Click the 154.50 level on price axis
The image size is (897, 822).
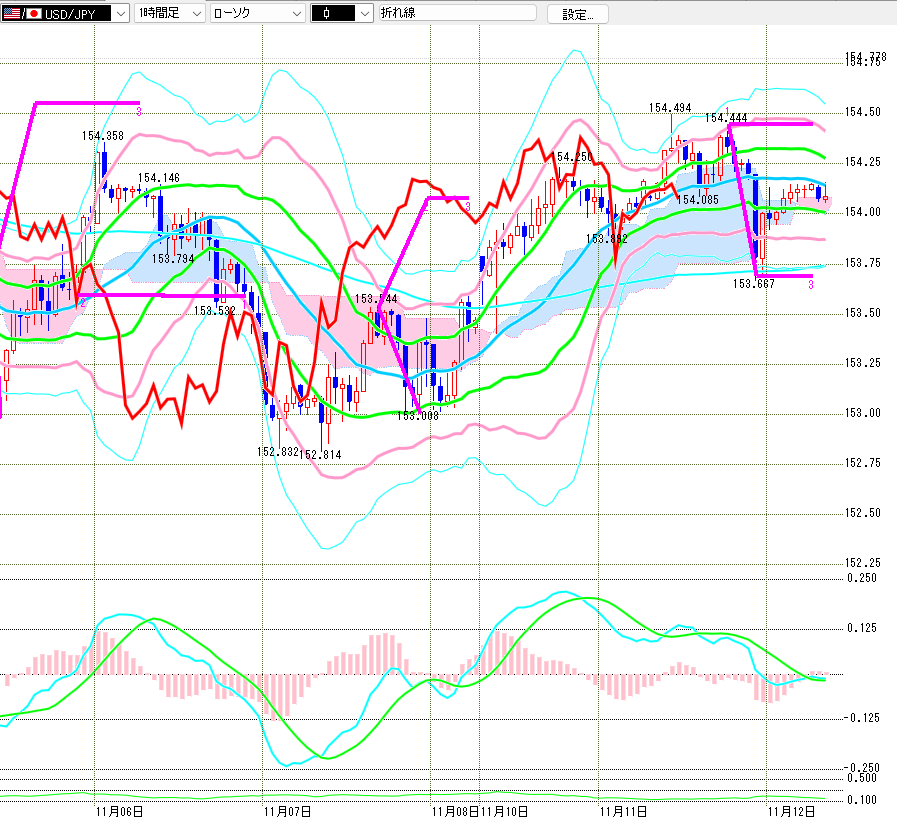[862, 112]
